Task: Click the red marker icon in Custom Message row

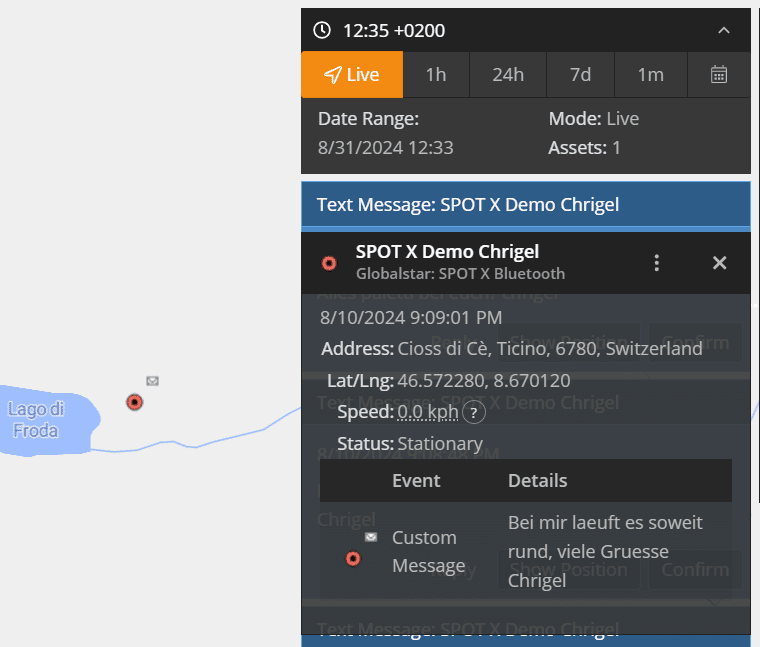Action: coord(353,558)
